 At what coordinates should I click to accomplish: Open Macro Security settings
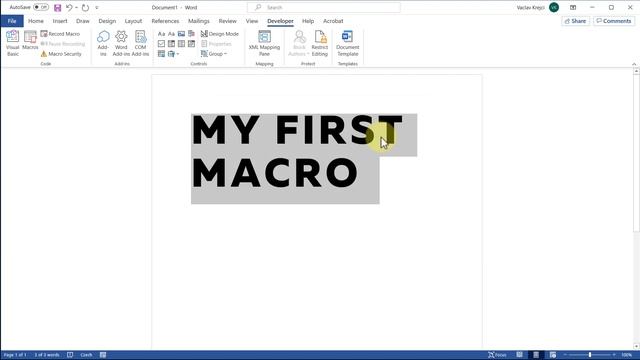61,54
